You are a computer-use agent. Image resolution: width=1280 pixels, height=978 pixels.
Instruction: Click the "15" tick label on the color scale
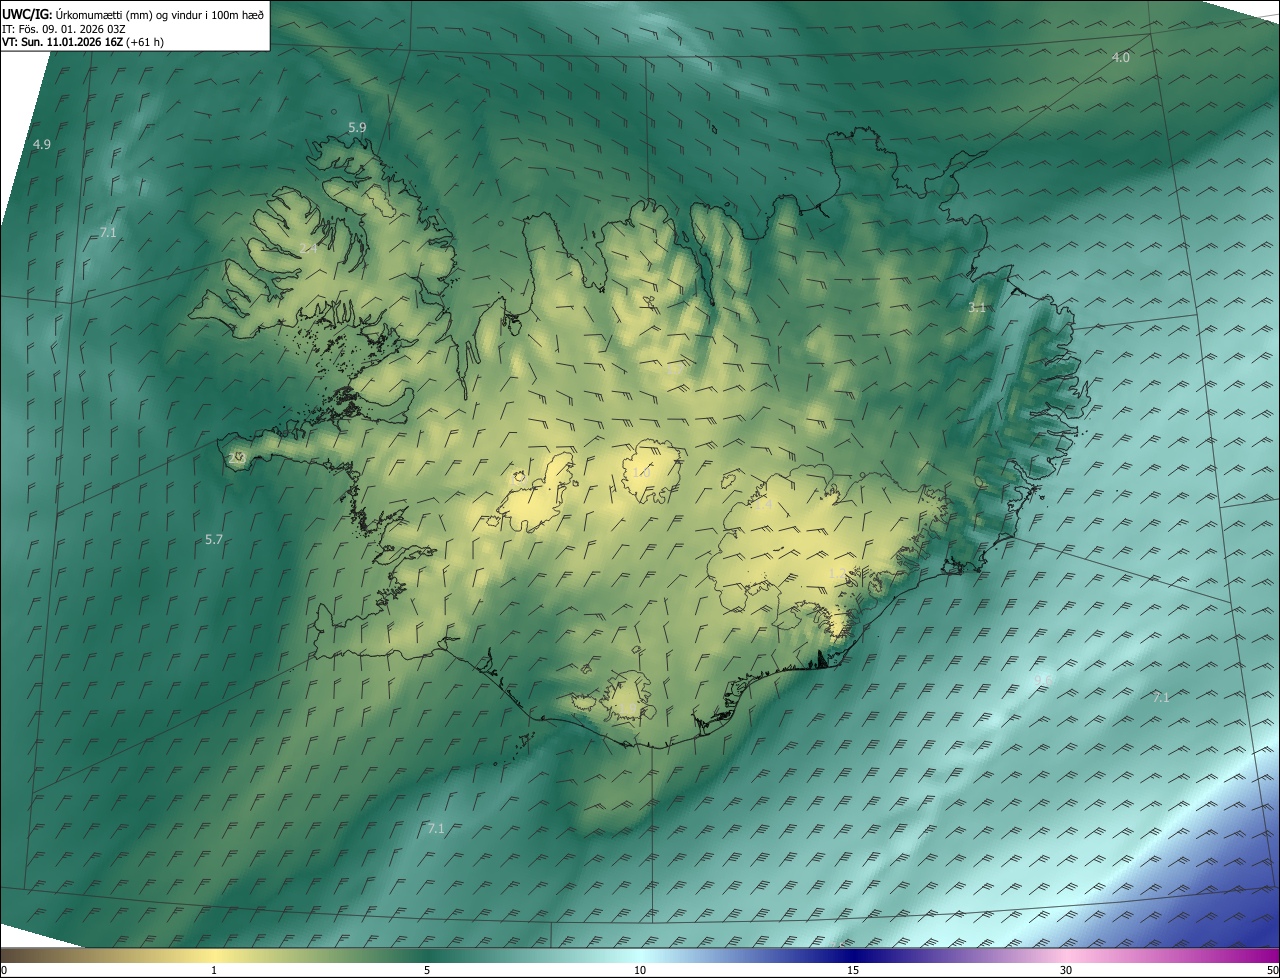click(853, 971)
